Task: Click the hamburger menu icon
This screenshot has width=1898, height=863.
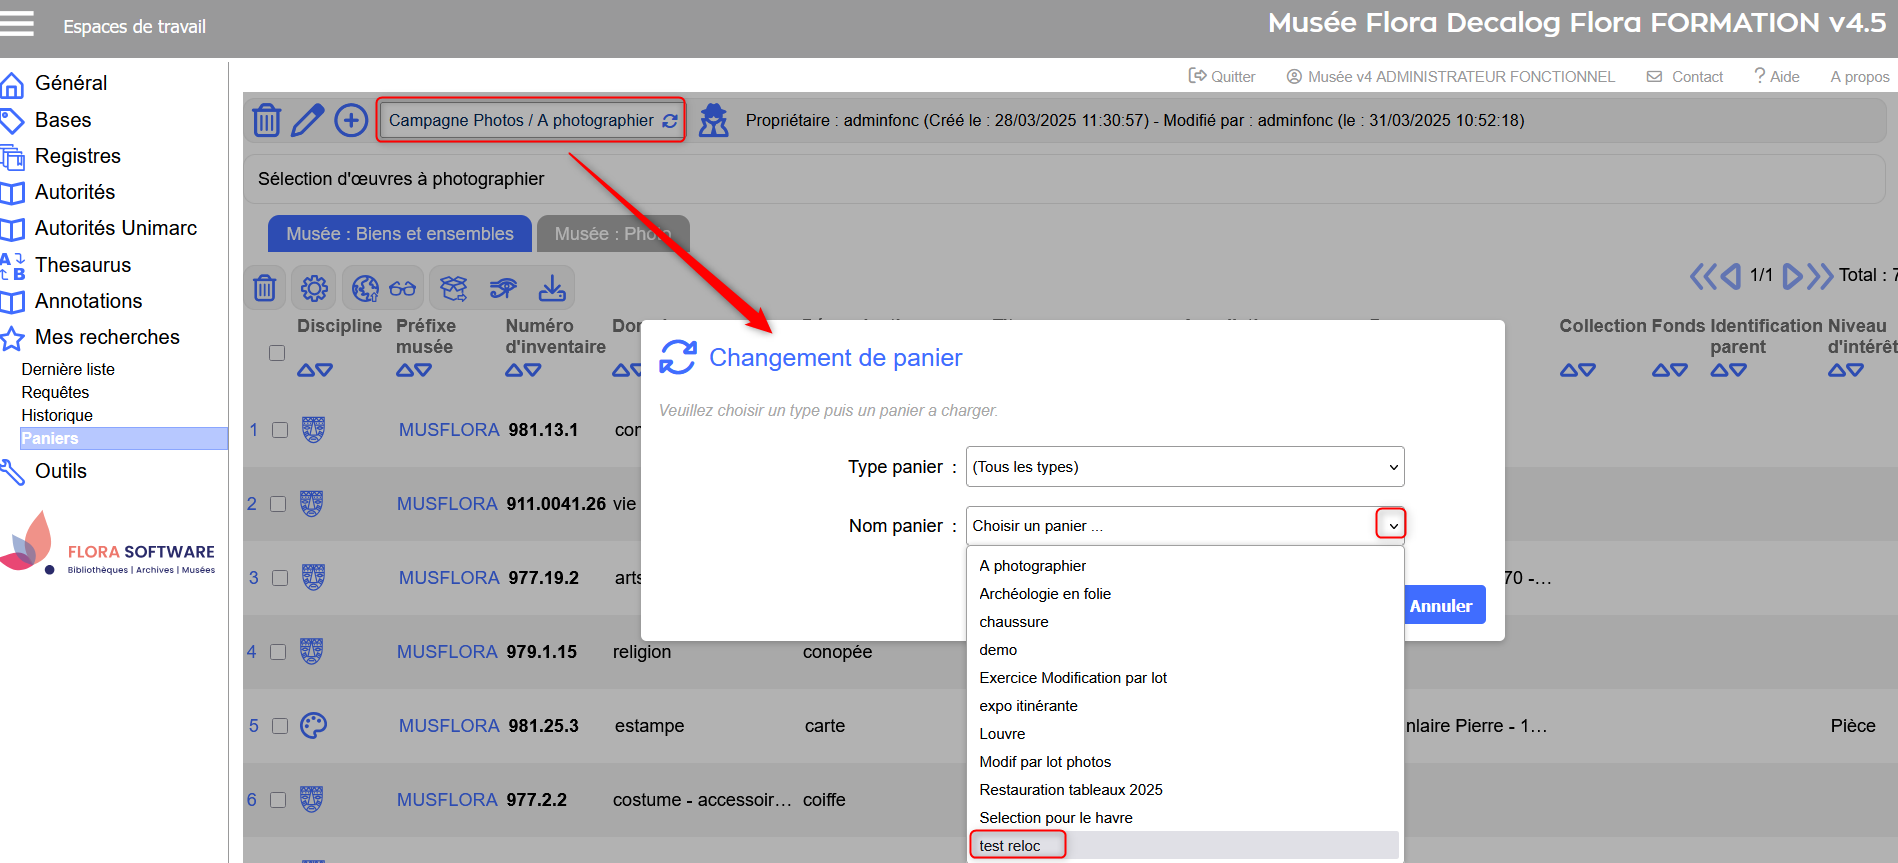Action: click(x=17, y=24)
